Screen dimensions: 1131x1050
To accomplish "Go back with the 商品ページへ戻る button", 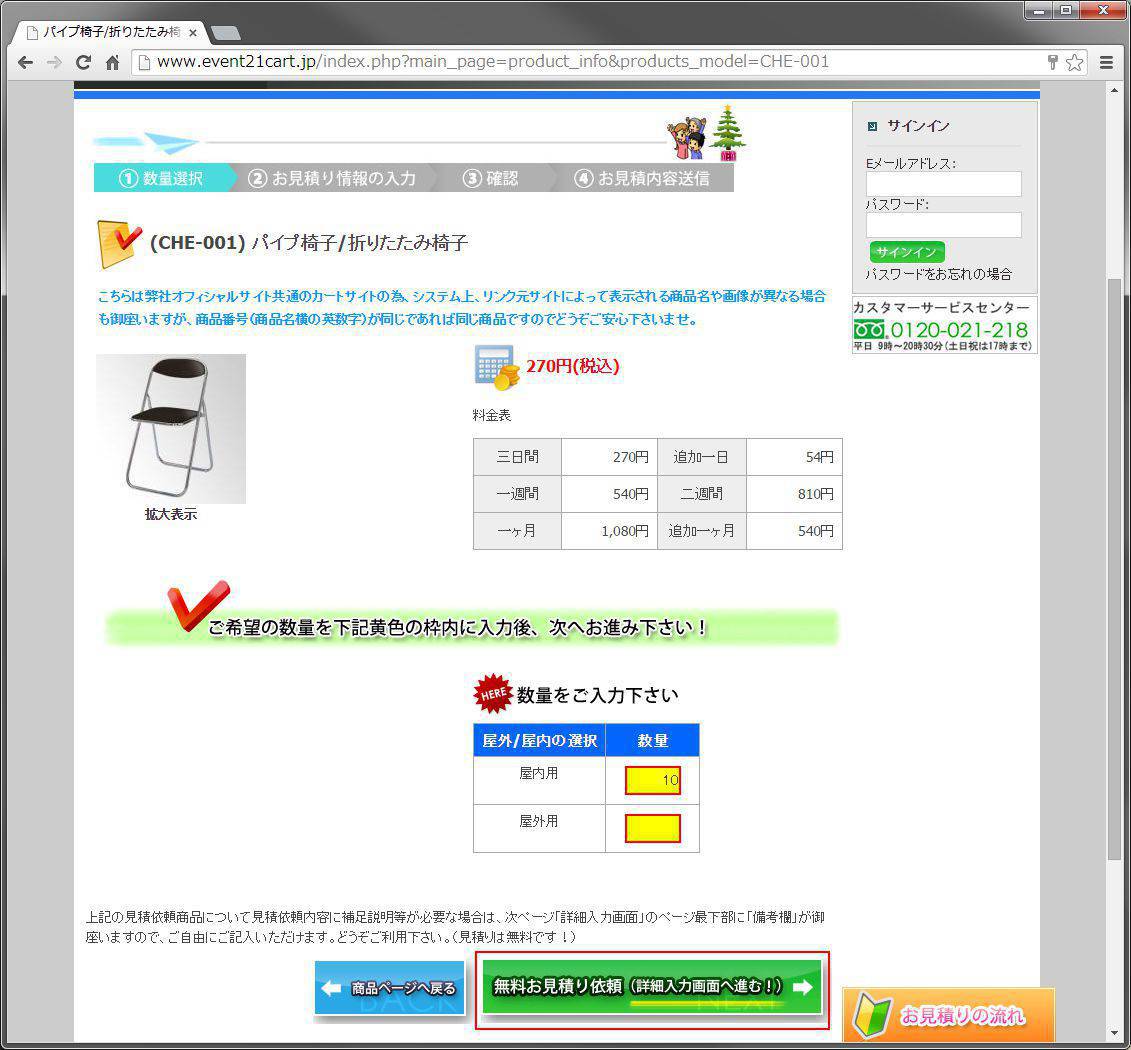I will 390,988.
